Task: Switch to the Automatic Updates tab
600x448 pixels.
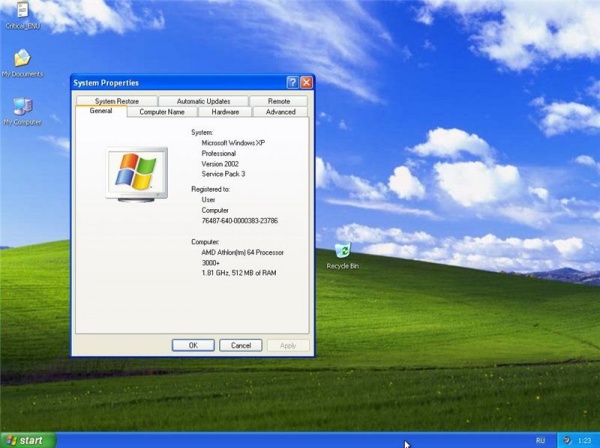Action: [203, 101]
